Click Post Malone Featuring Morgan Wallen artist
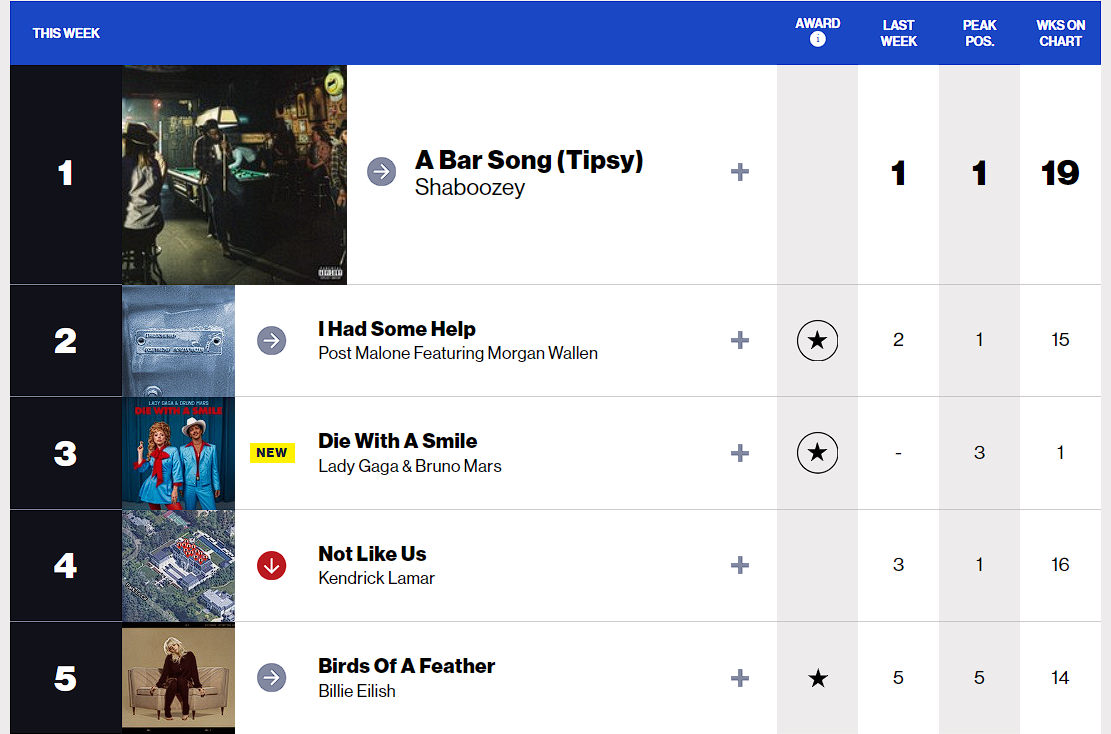Image resolution: width=1111 pixels, height=734 pixels. (458, 354)
